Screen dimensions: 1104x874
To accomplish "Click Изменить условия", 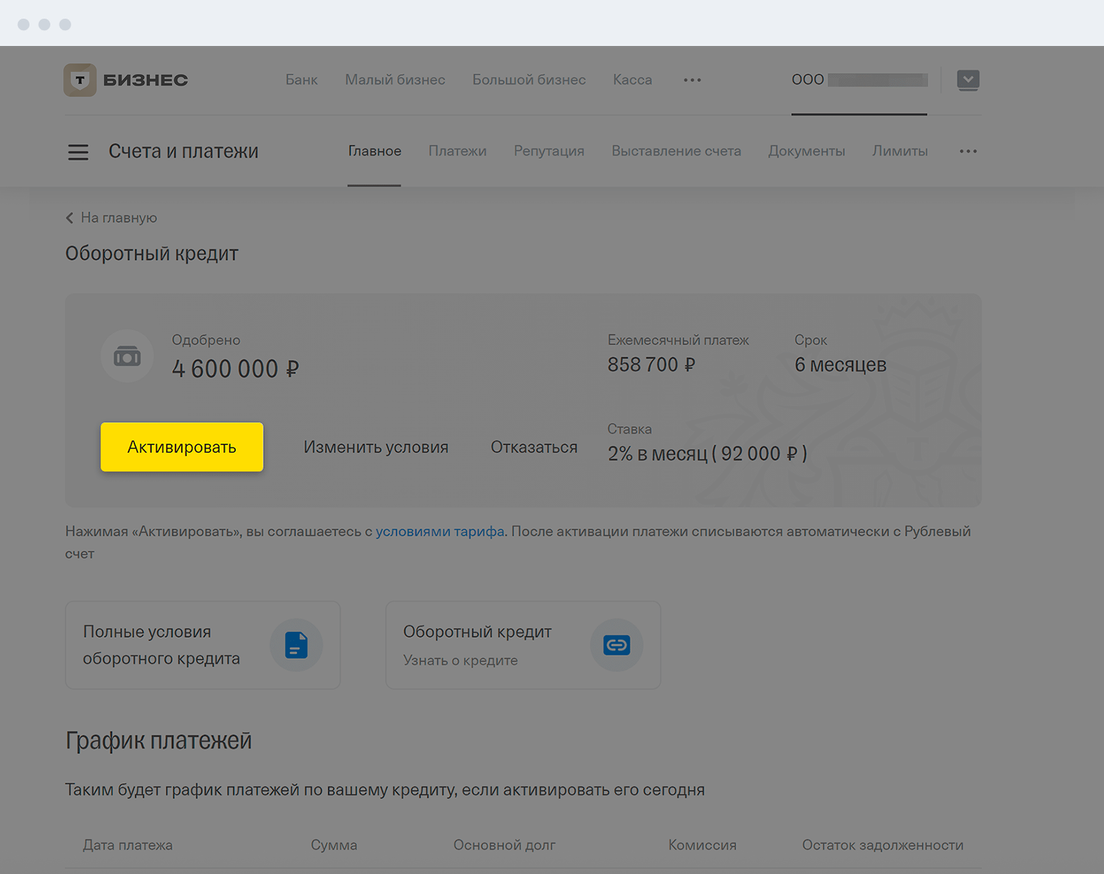I will [376, 447].
